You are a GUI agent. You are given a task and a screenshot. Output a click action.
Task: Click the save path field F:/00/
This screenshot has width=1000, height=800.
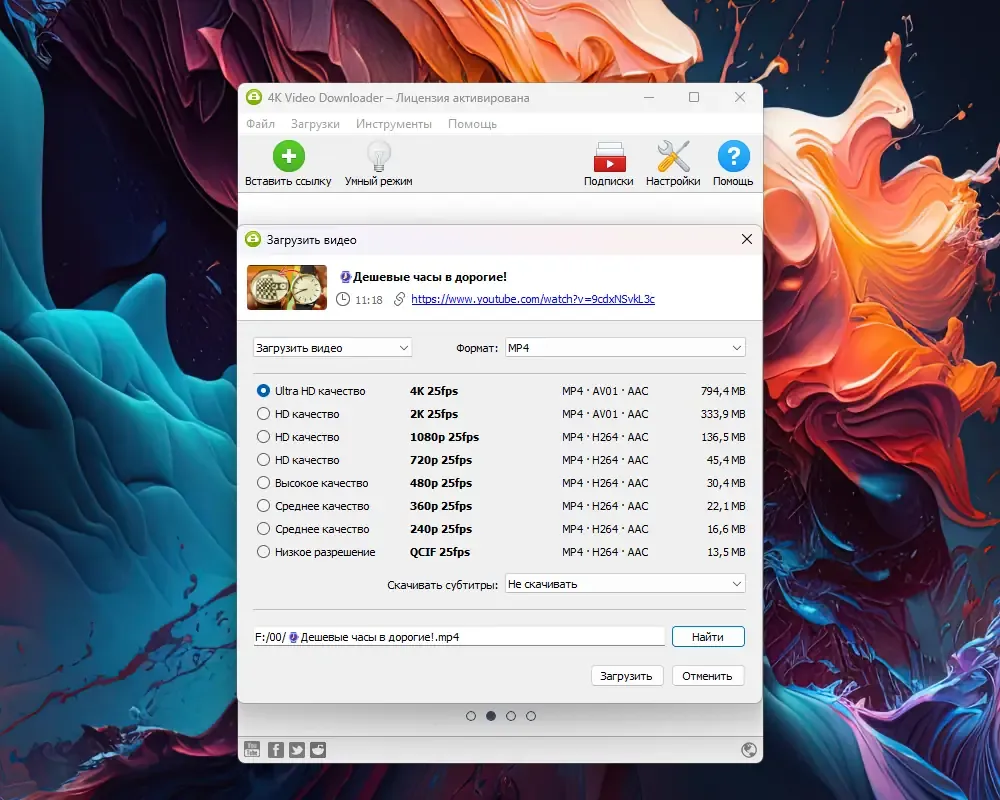point(459,637)
